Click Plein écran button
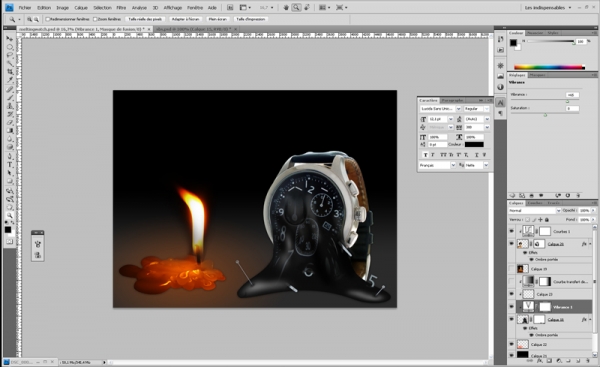This screenshot has height=367, width=600. tap(217, 19)
